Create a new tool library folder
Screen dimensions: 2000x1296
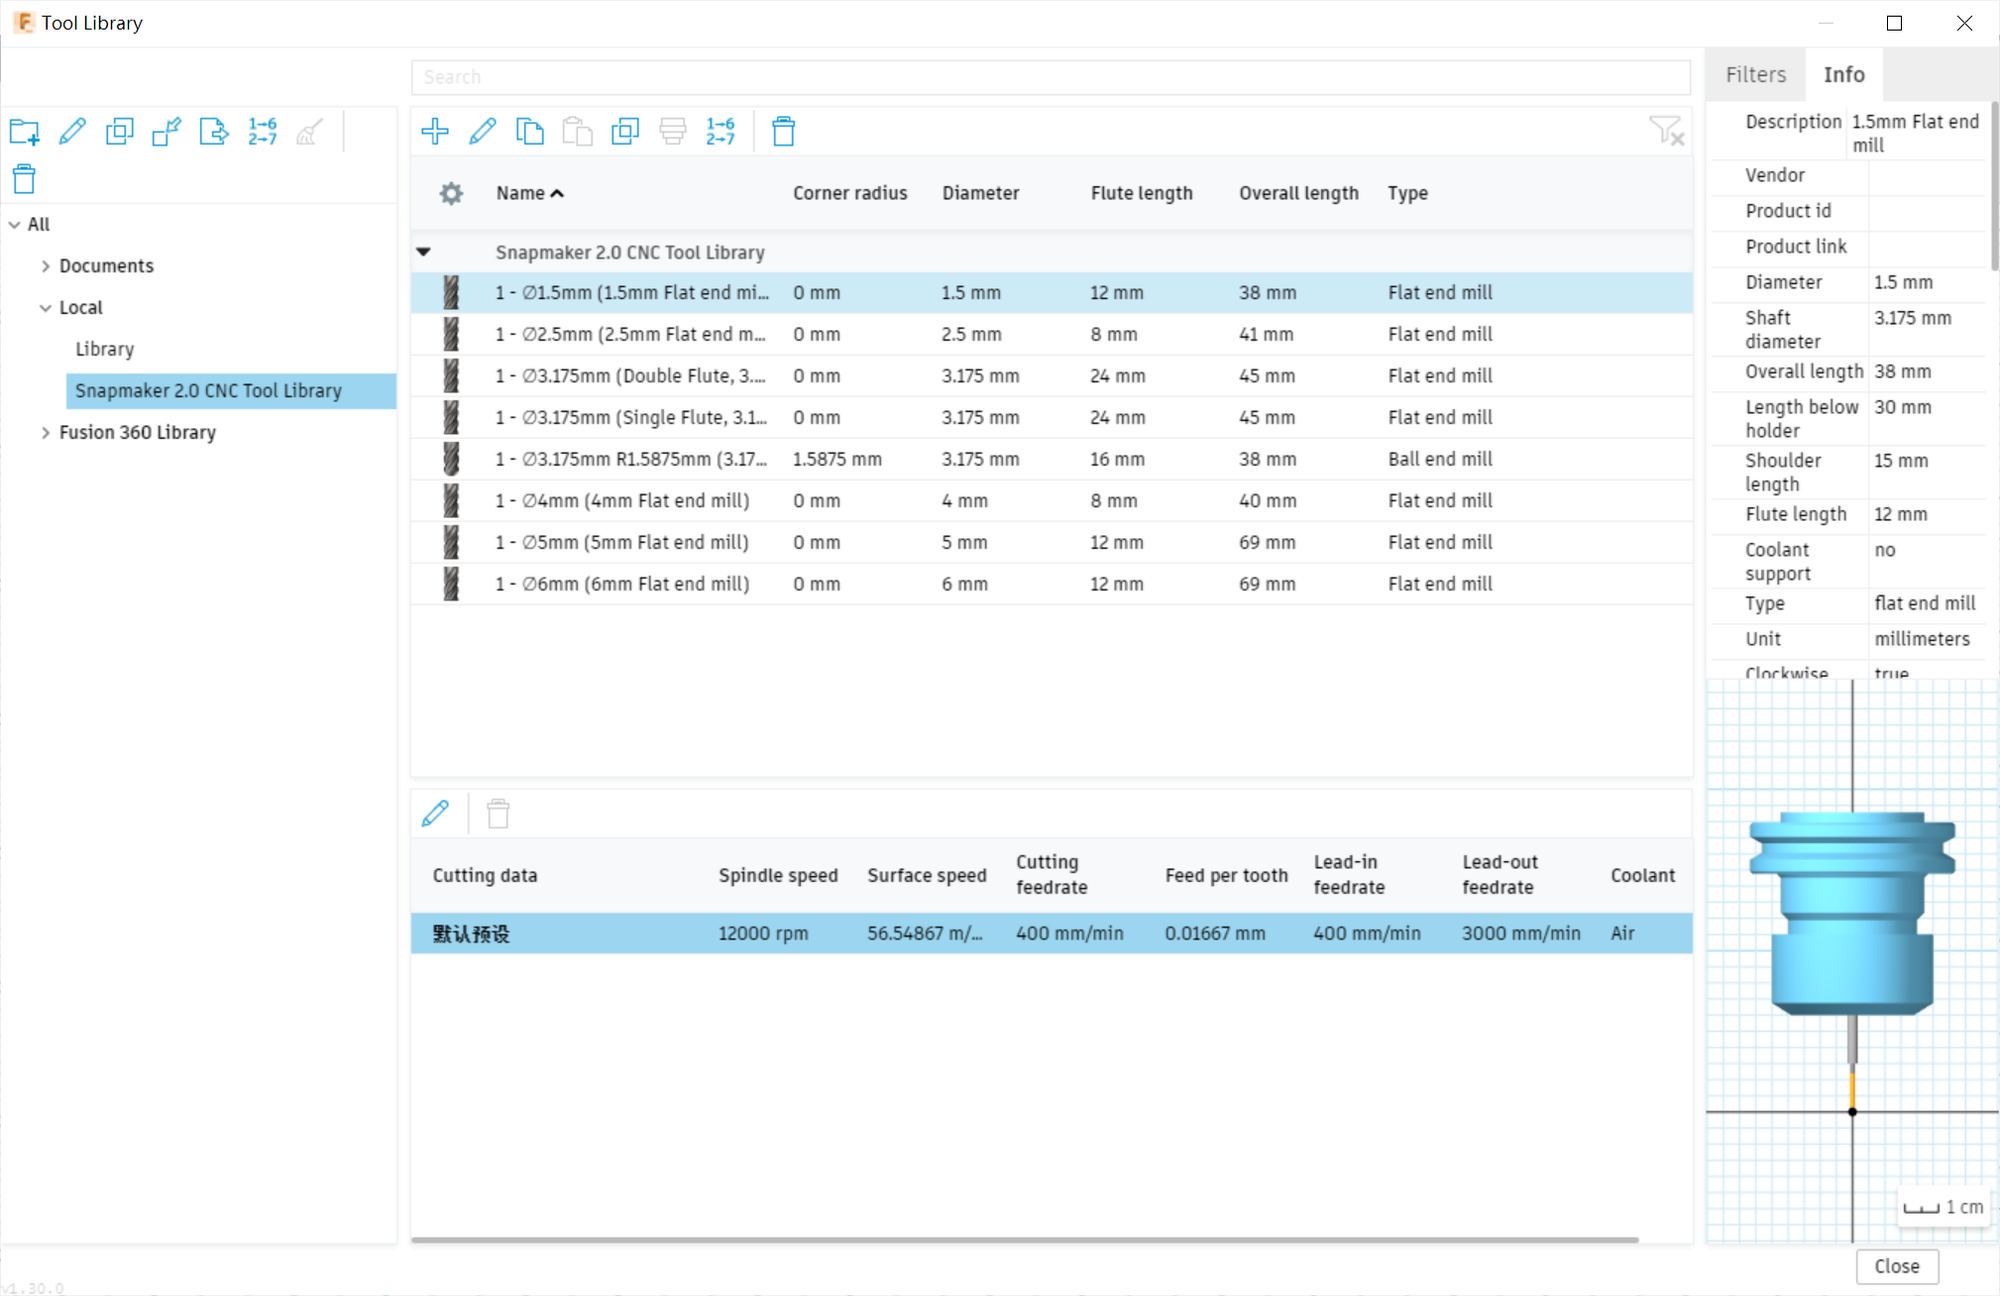pyautogui.click(x=24, y=131)
